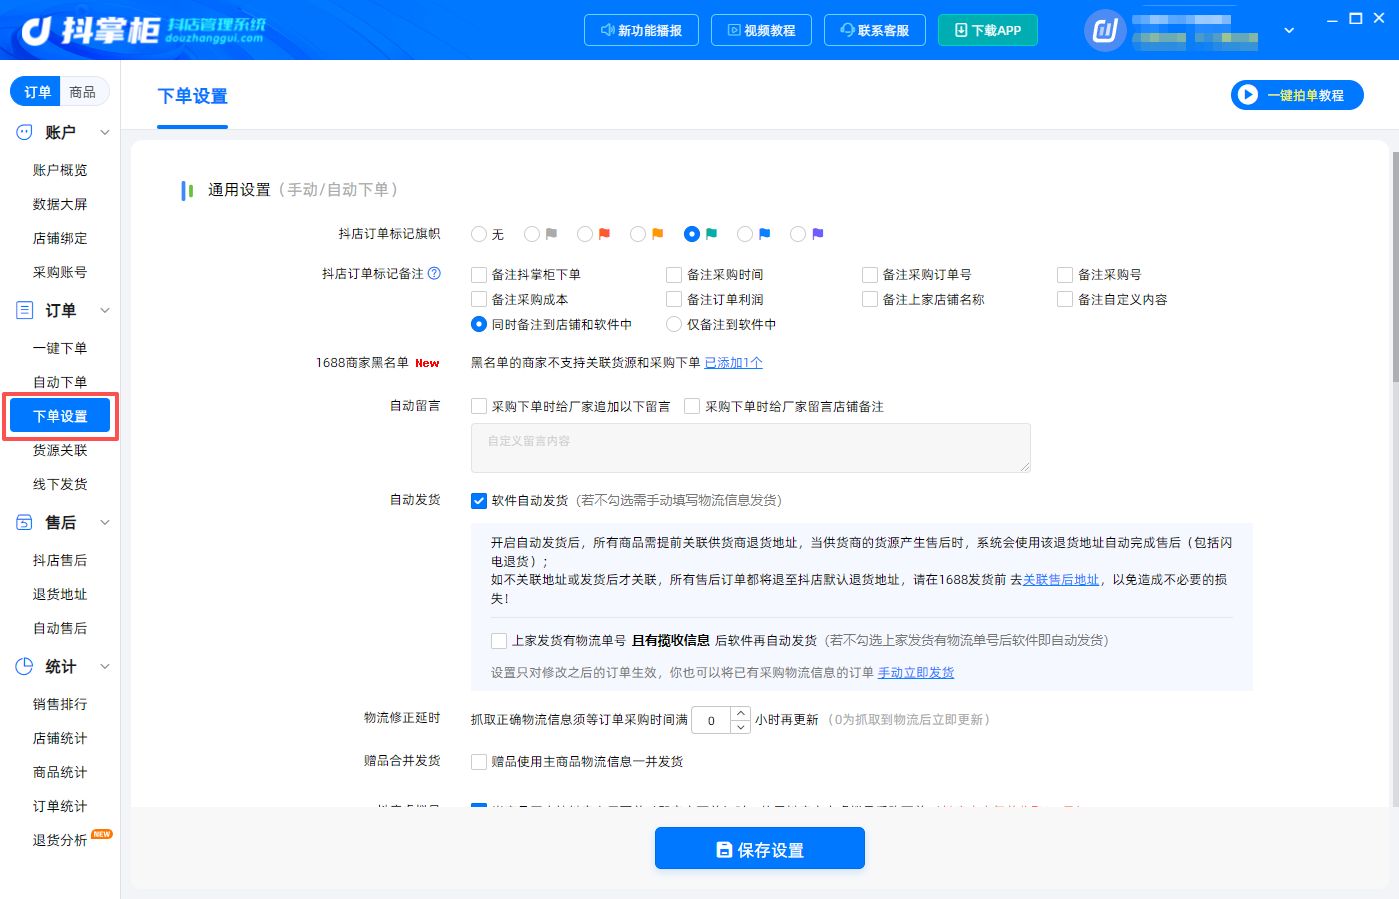The image size is (1399, 899).
Task: Check 备注抖掌柜下单 checkbox
Action: [x=479, y=274]
